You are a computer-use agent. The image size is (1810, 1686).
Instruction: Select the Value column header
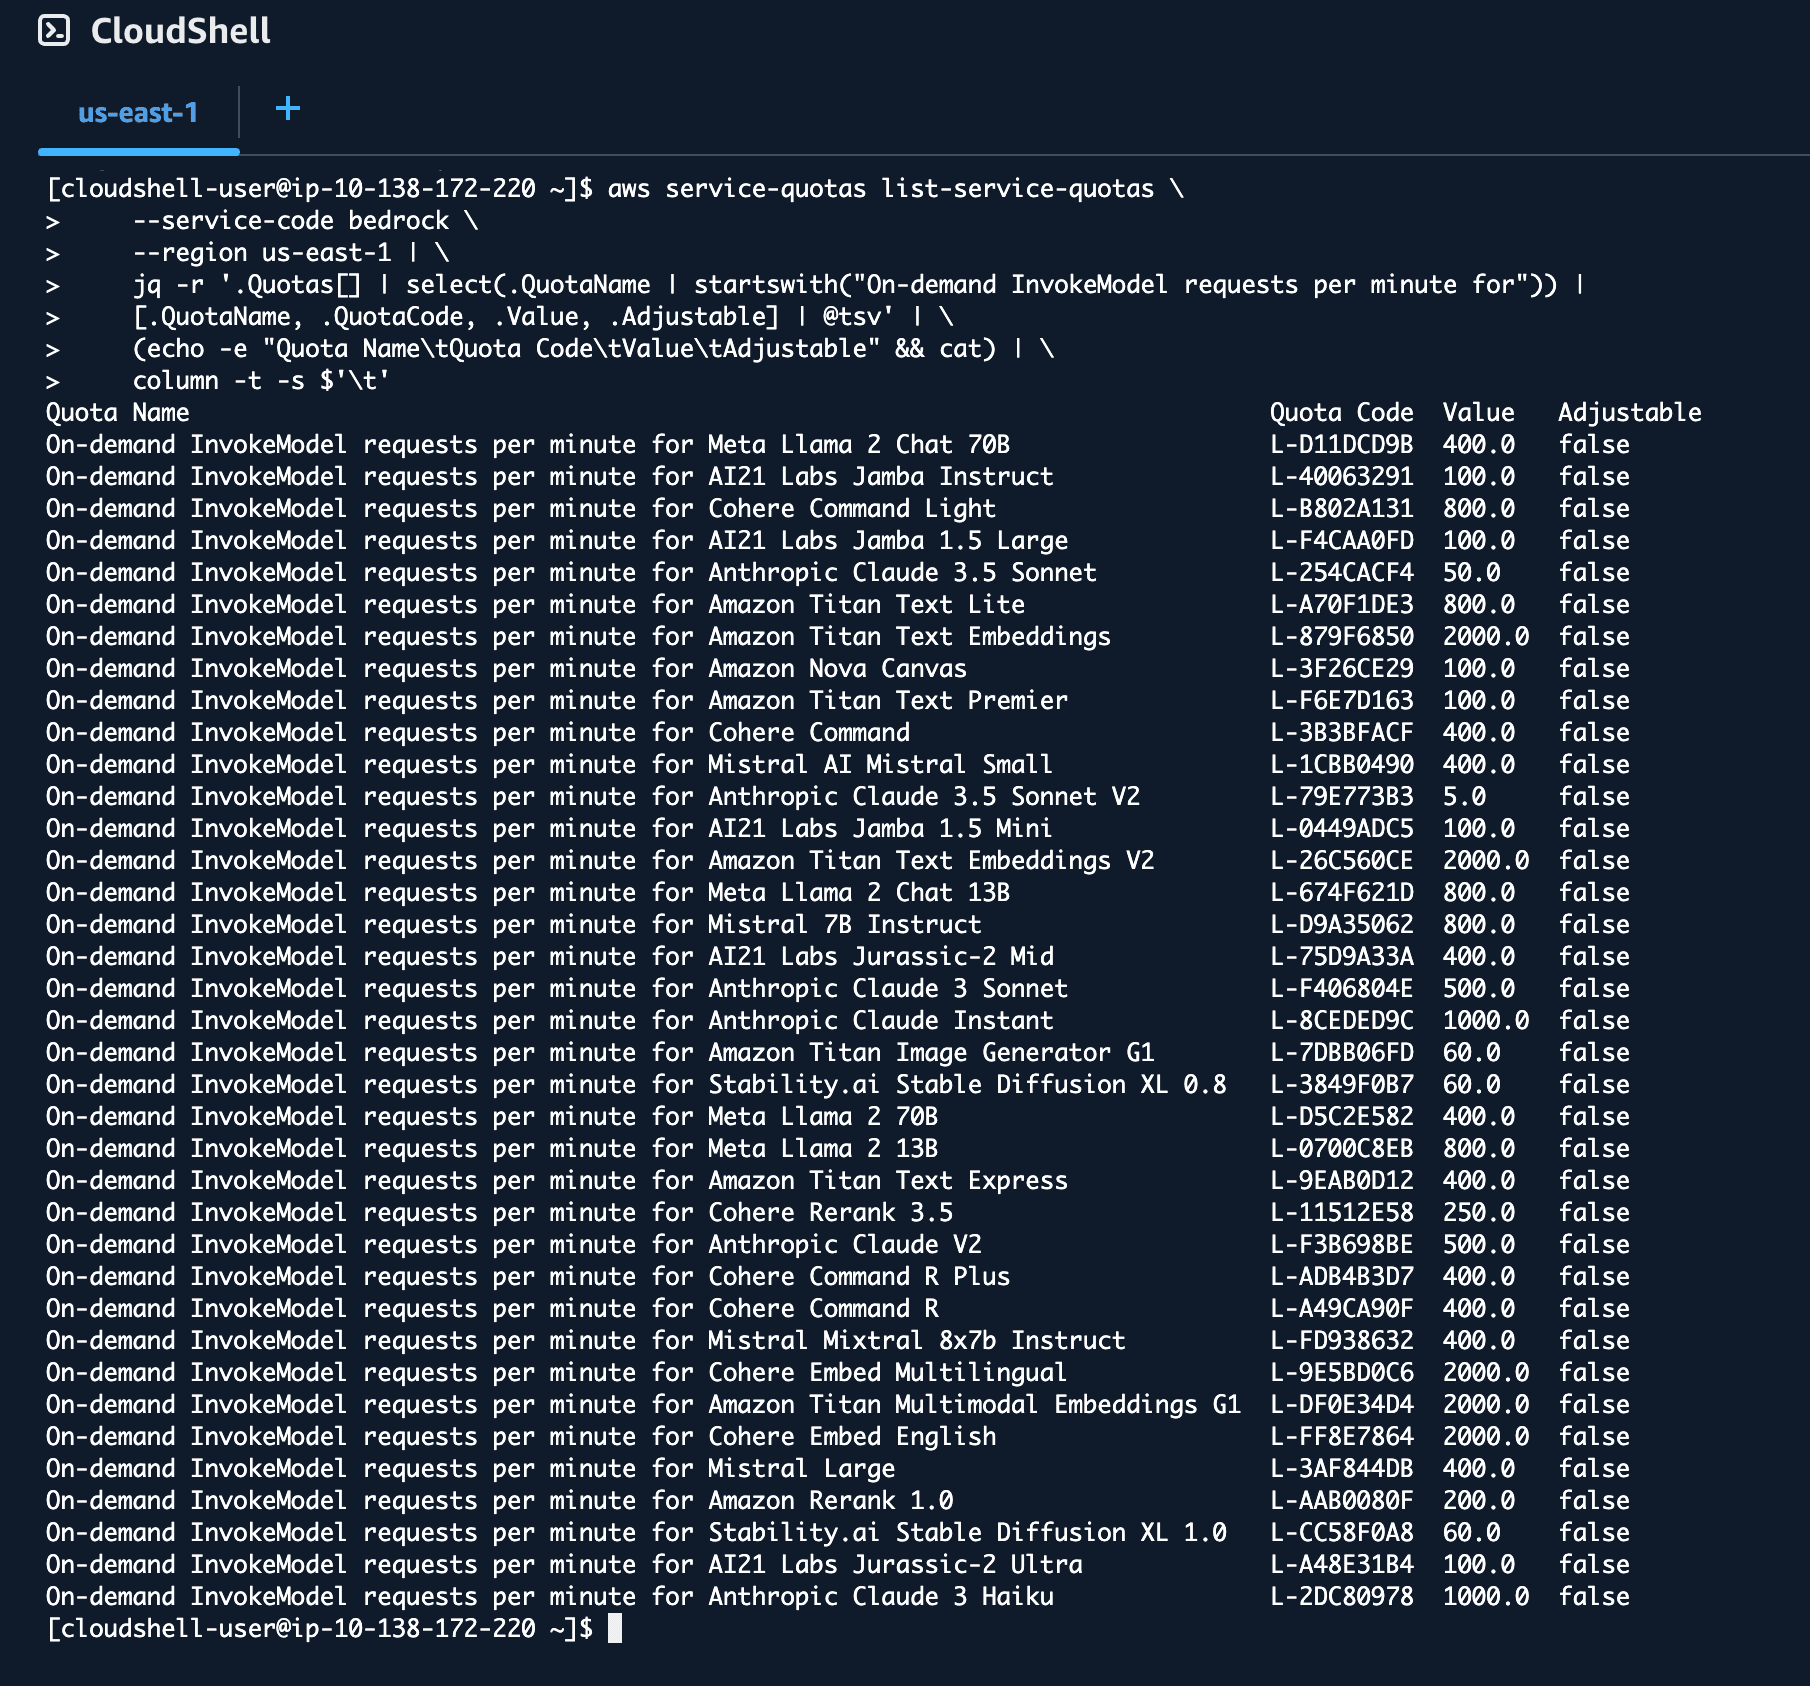(x=1478, y=412)
